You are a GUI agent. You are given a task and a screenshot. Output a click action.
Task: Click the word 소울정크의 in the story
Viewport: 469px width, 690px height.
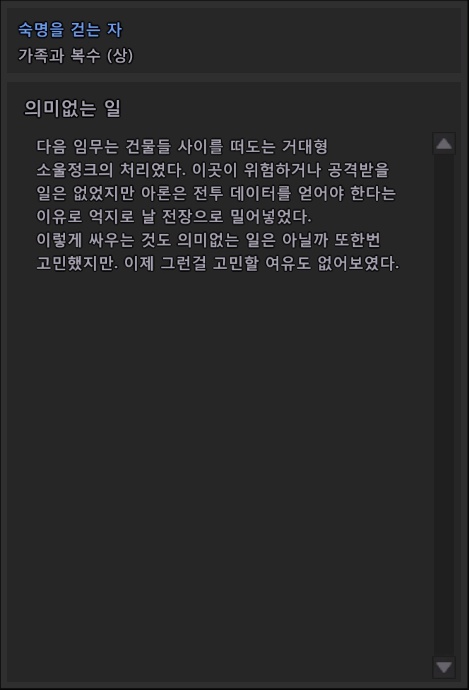[75, 170]
